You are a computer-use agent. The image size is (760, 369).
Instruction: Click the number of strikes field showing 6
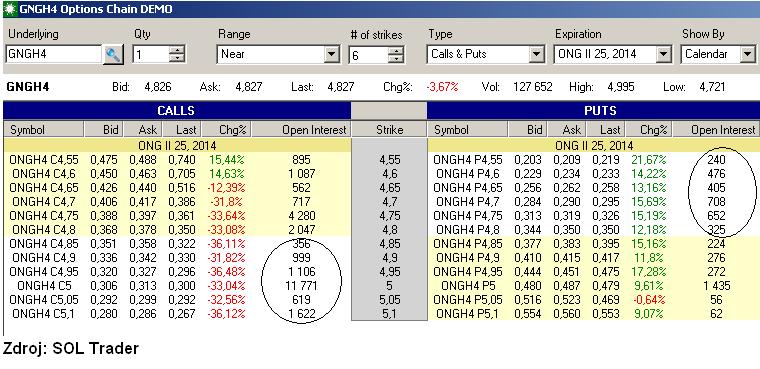(x=368, y=55)
